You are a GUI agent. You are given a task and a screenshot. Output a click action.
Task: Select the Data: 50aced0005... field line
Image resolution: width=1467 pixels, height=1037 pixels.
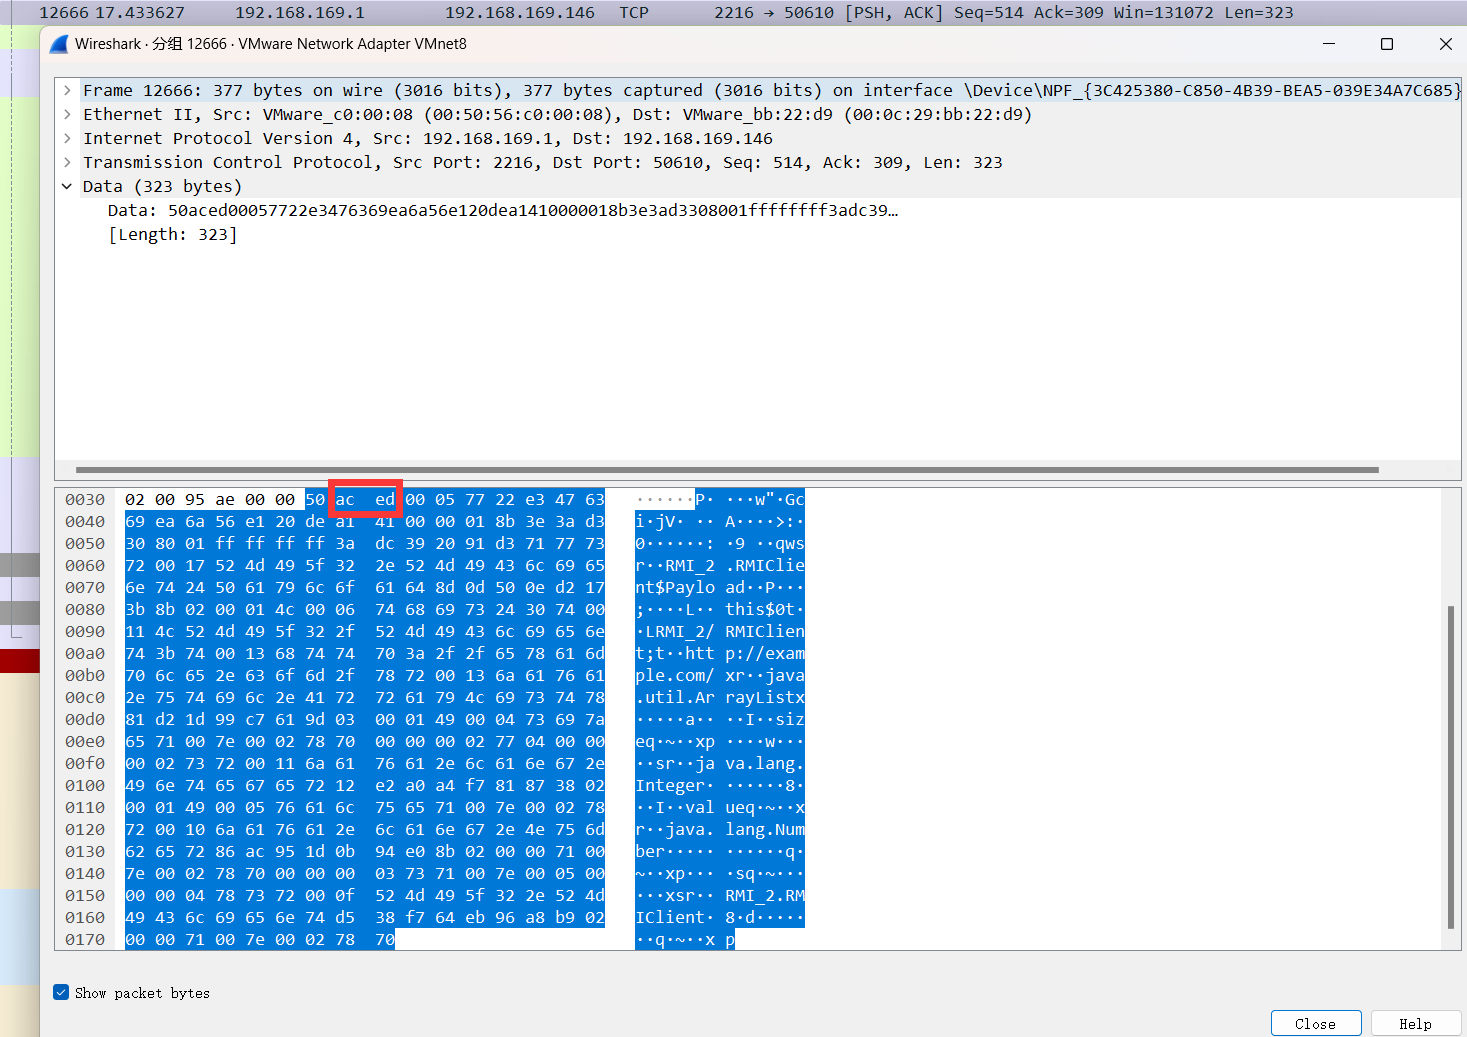point(503,210)
